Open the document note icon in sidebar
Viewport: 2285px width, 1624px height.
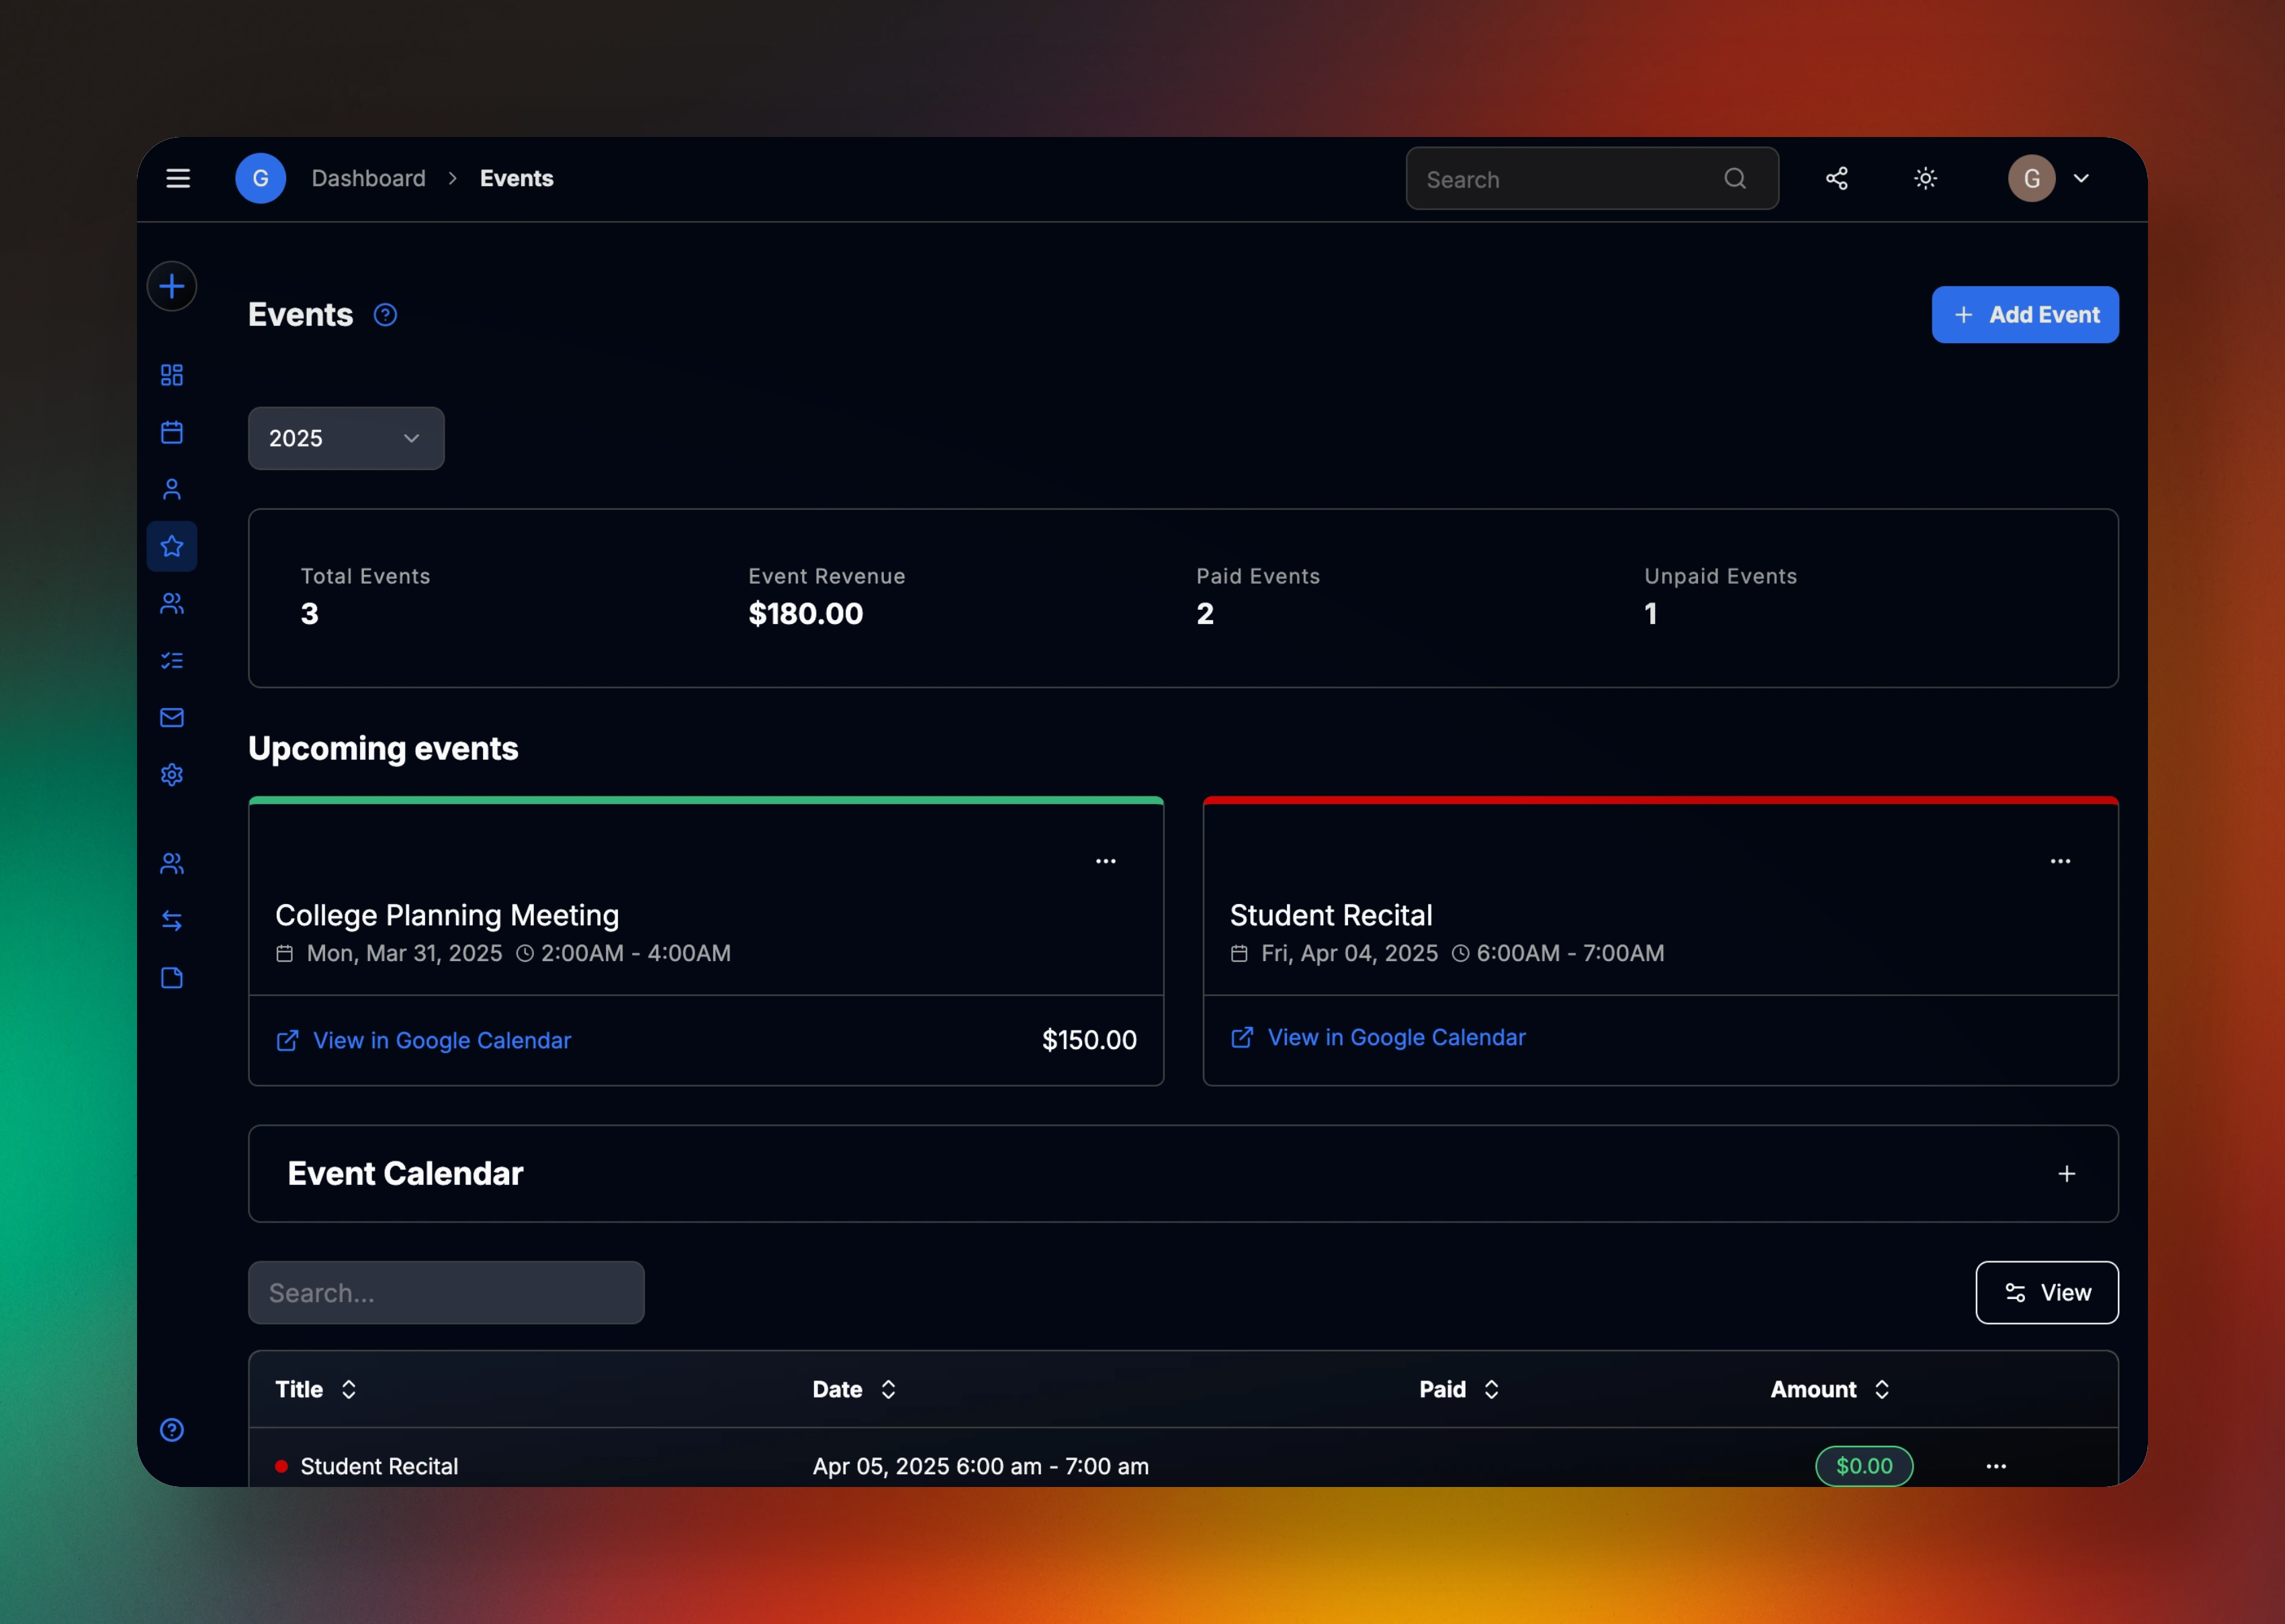pos(172,977)
